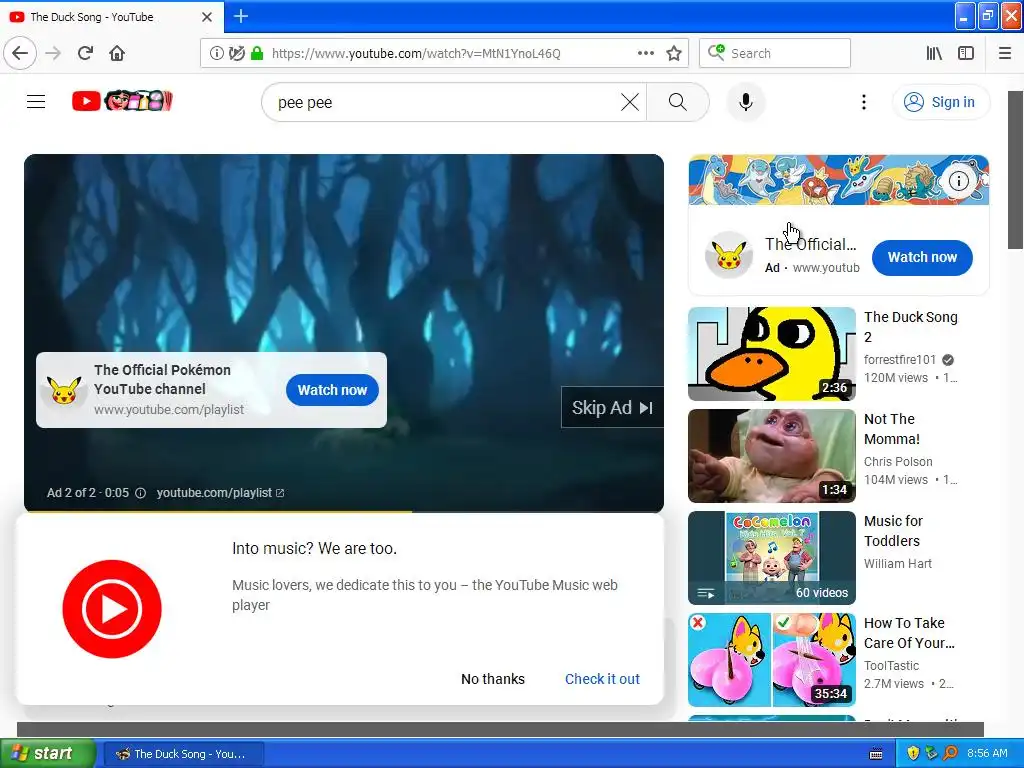Click Pikachu avatar in sidebar ad
Viewport: 1024px width, 768px height.
729,255
